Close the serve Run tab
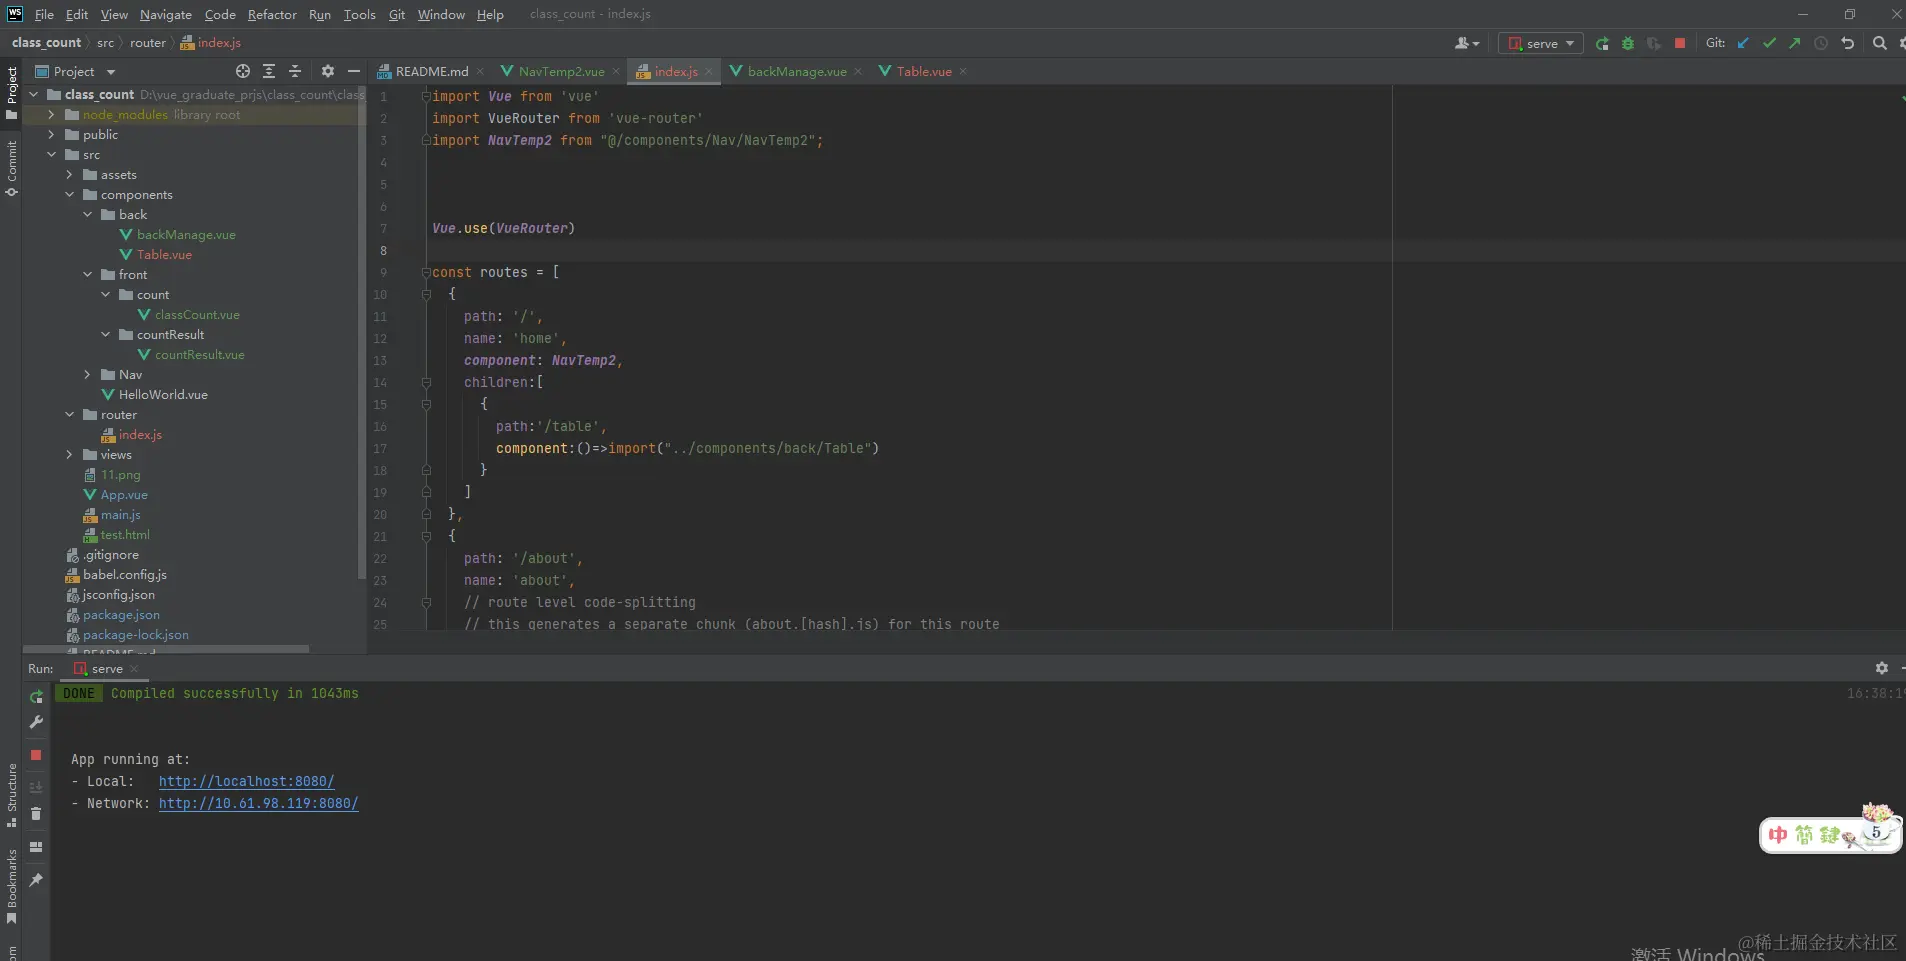 134,669
